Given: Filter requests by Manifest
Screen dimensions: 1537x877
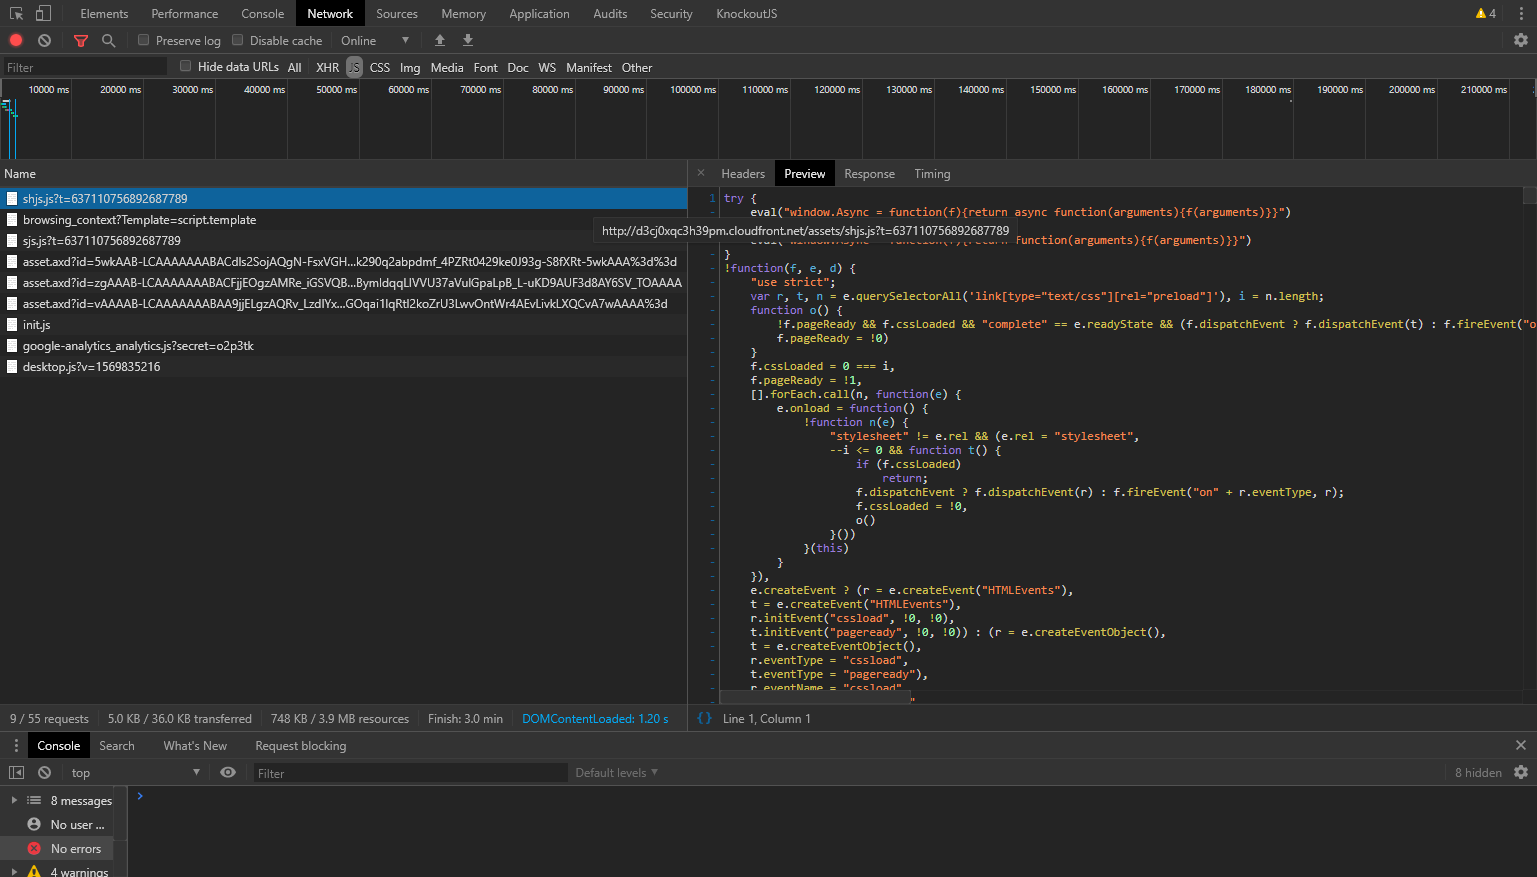Looking at the screenshot, I should pos(589,67).
